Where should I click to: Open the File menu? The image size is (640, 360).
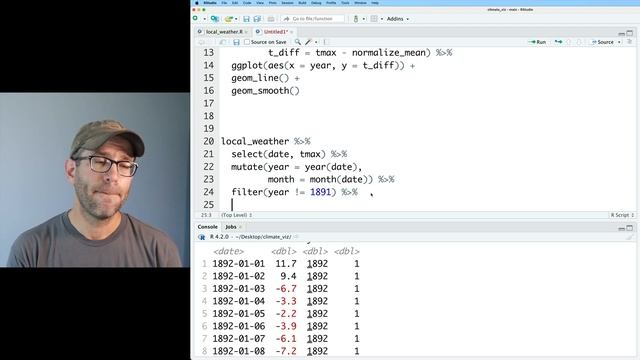pyautogui.click(x=224, y=3)
